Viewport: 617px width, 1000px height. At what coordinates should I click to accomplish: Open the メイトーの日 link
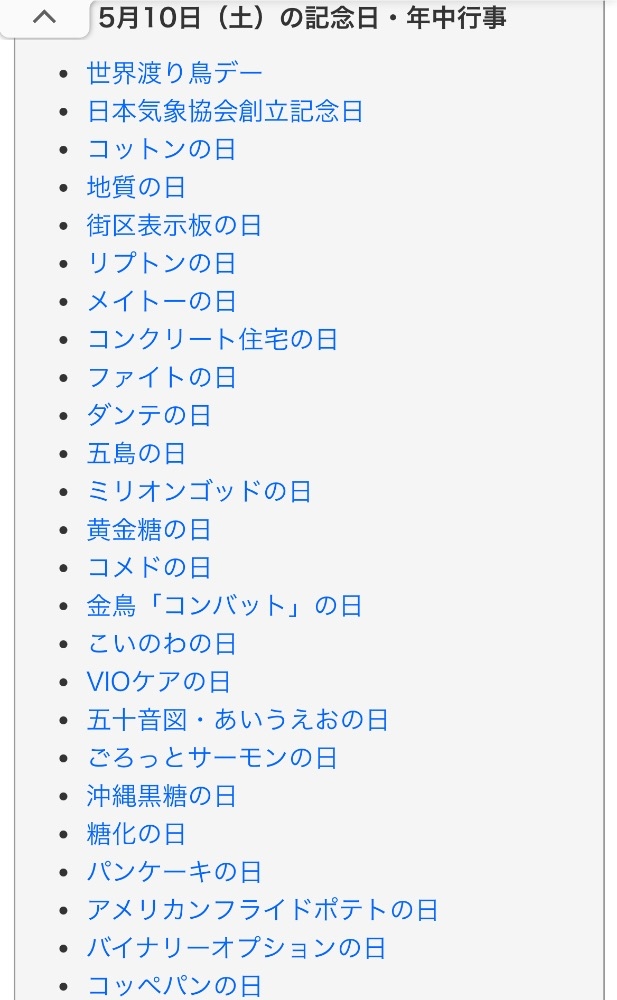pyautogui.click(x=161, y=301)
